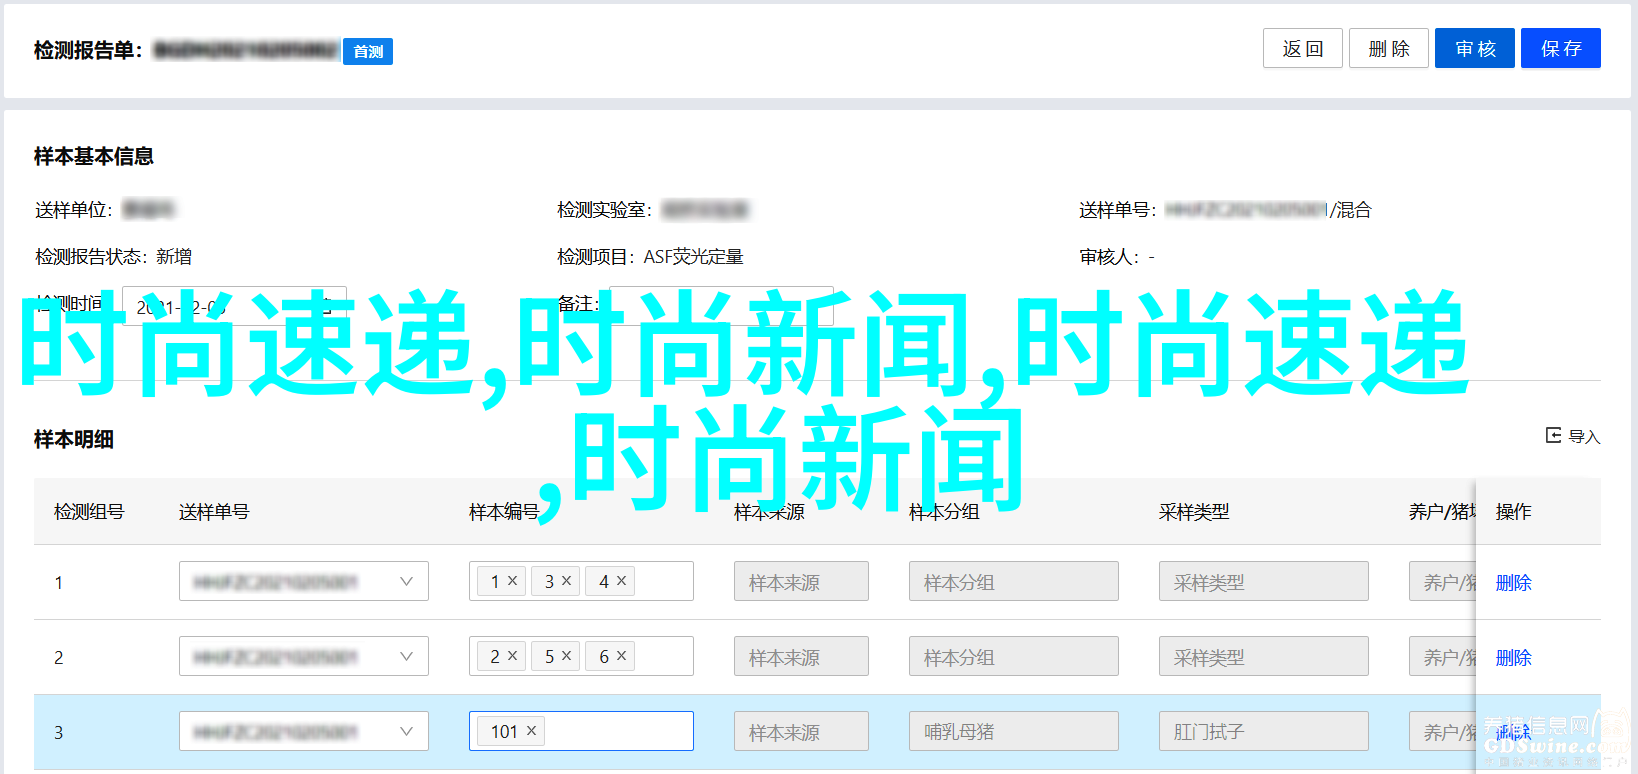Click the 审核 button
This screenshot has height=774, width=1638.
click(x=1475, y=48)
